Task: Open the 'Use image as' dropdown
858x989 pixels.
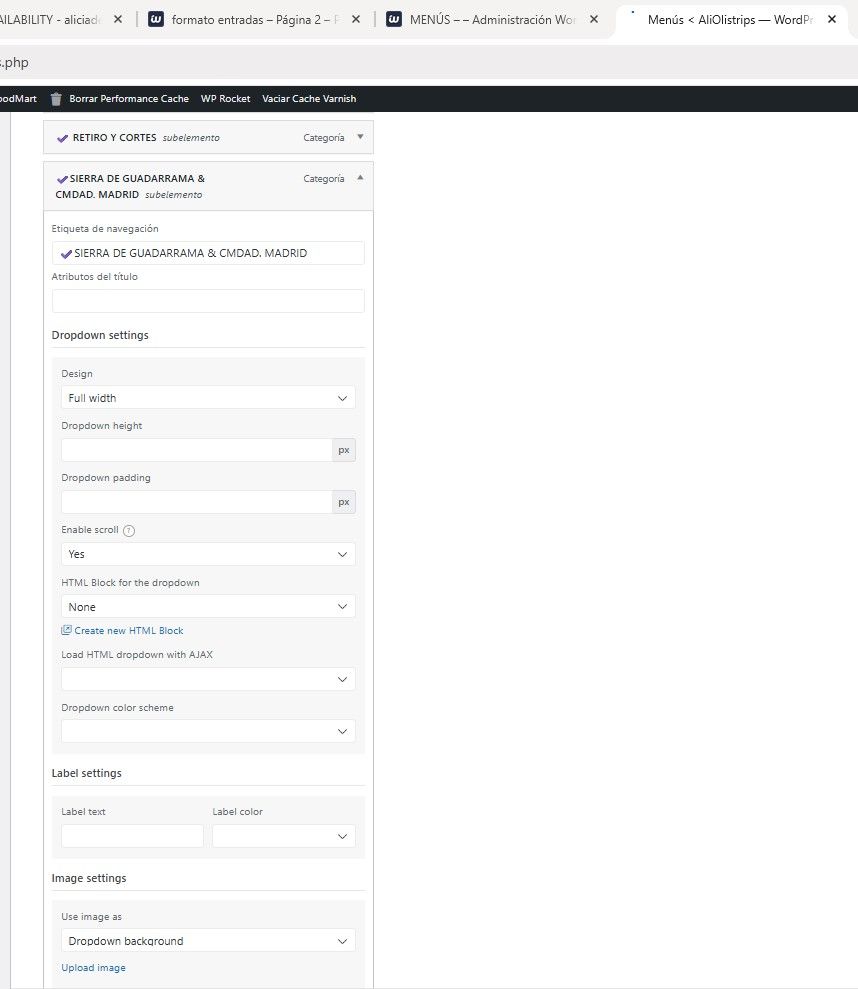Action: pos(208,941)
